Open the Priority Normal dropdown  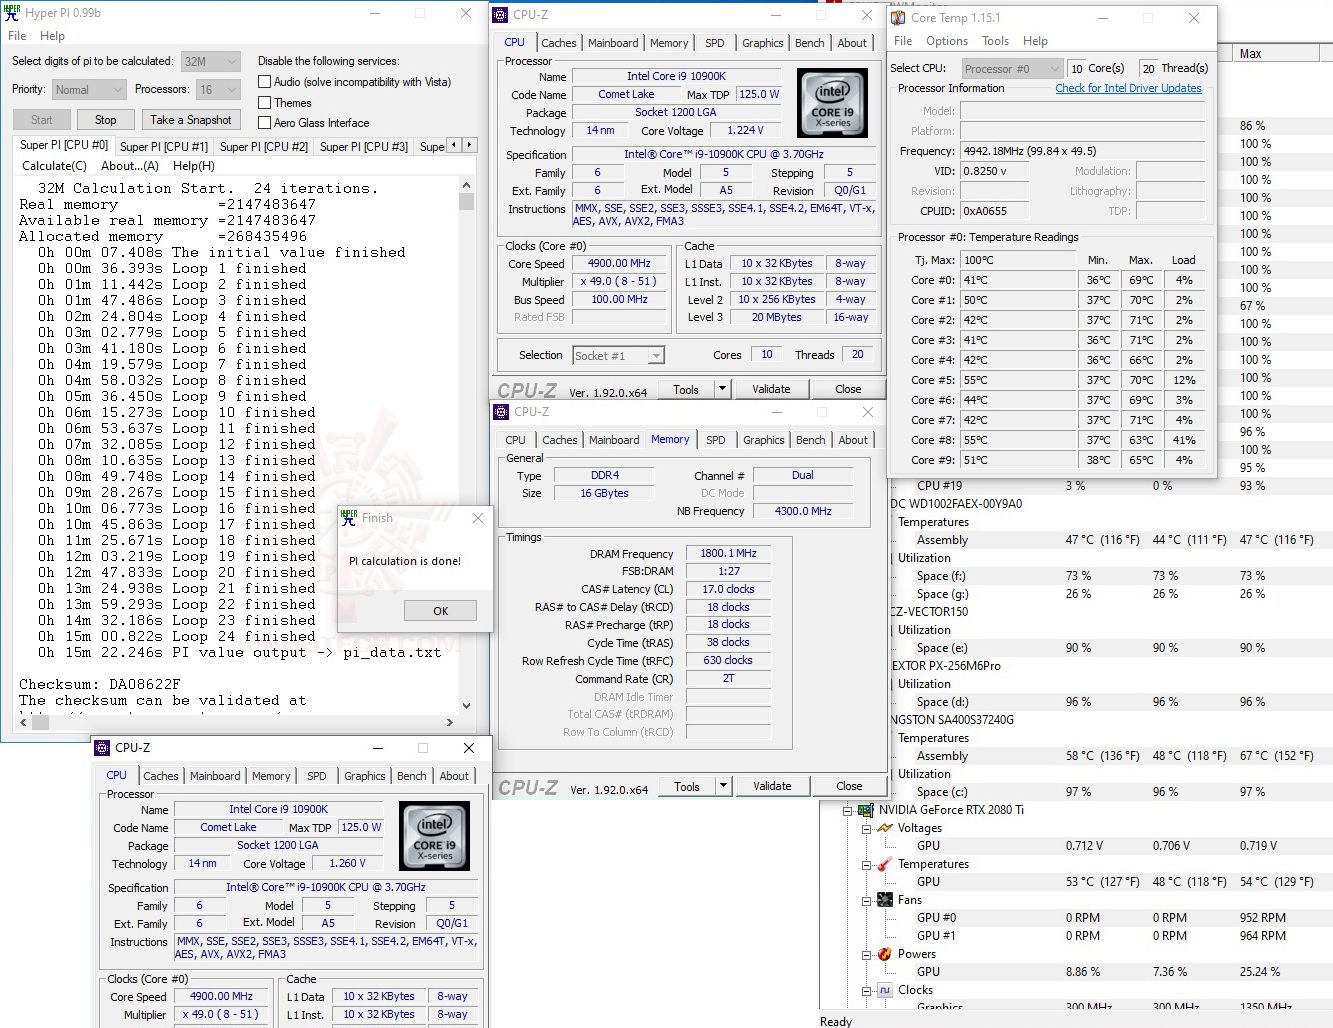pyautogui.click(x=89, y=89)
